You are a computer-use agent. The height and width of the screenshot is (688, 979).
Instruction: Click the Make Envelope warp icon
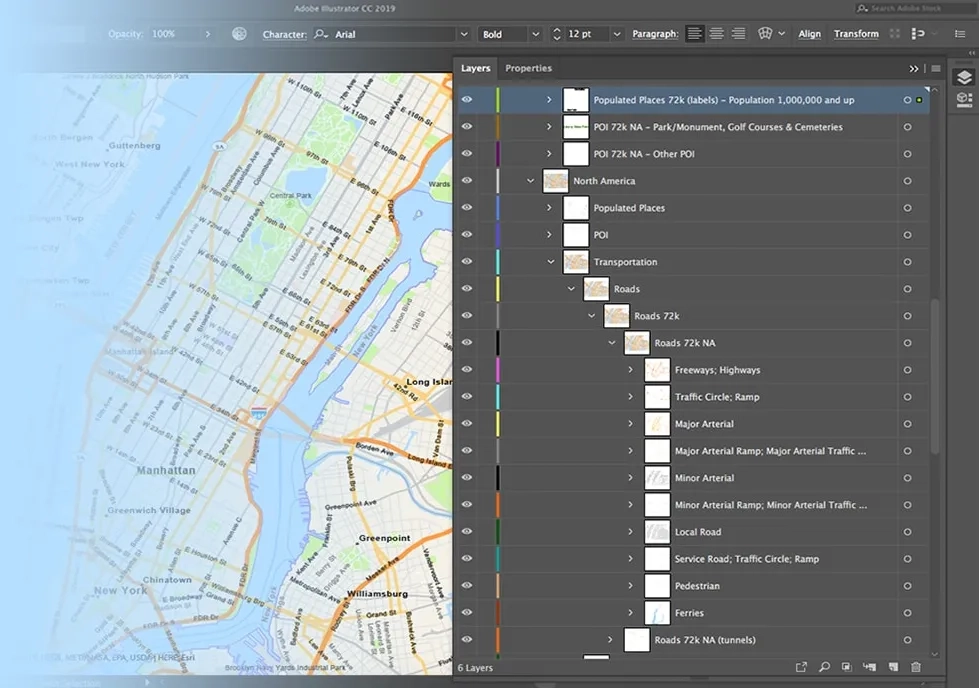pos(765,34)
